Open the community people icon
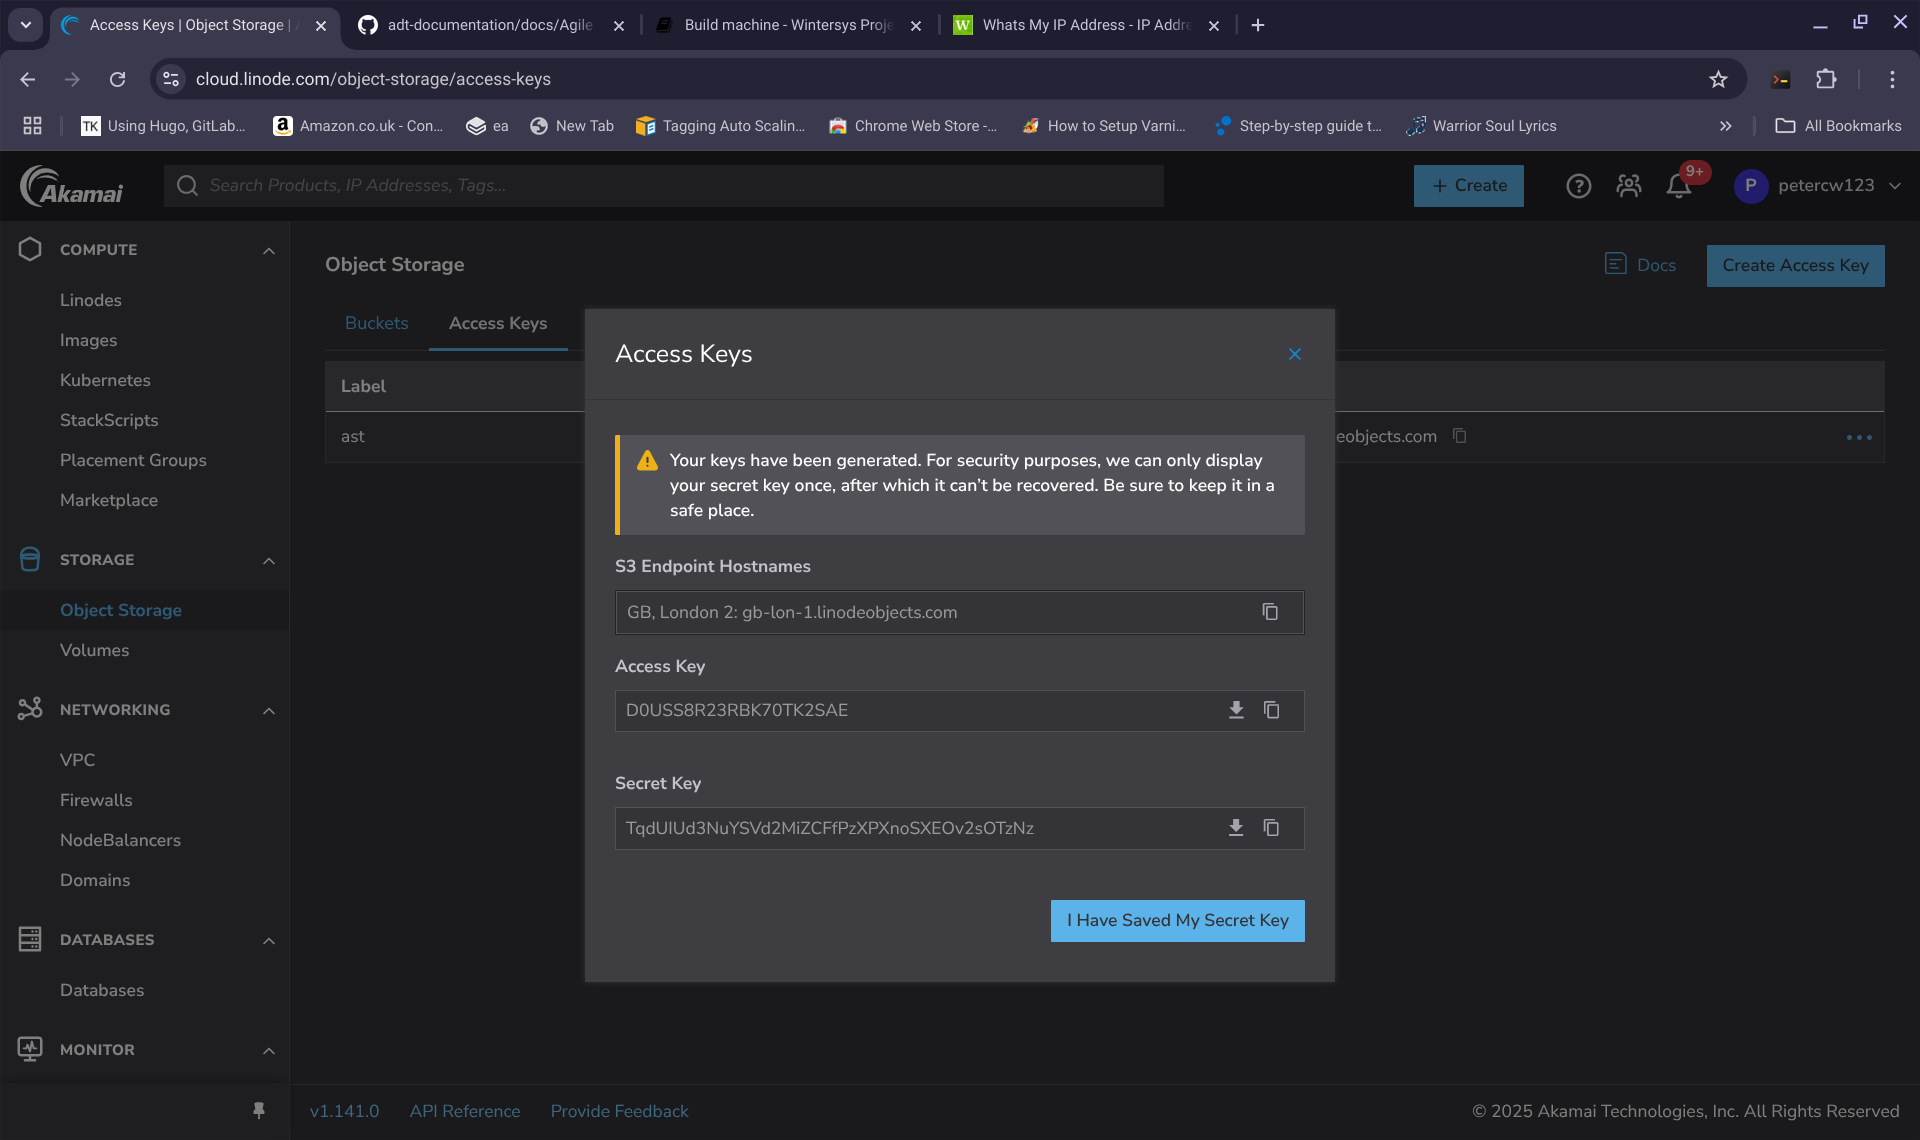 click(x=1628, y=186)
